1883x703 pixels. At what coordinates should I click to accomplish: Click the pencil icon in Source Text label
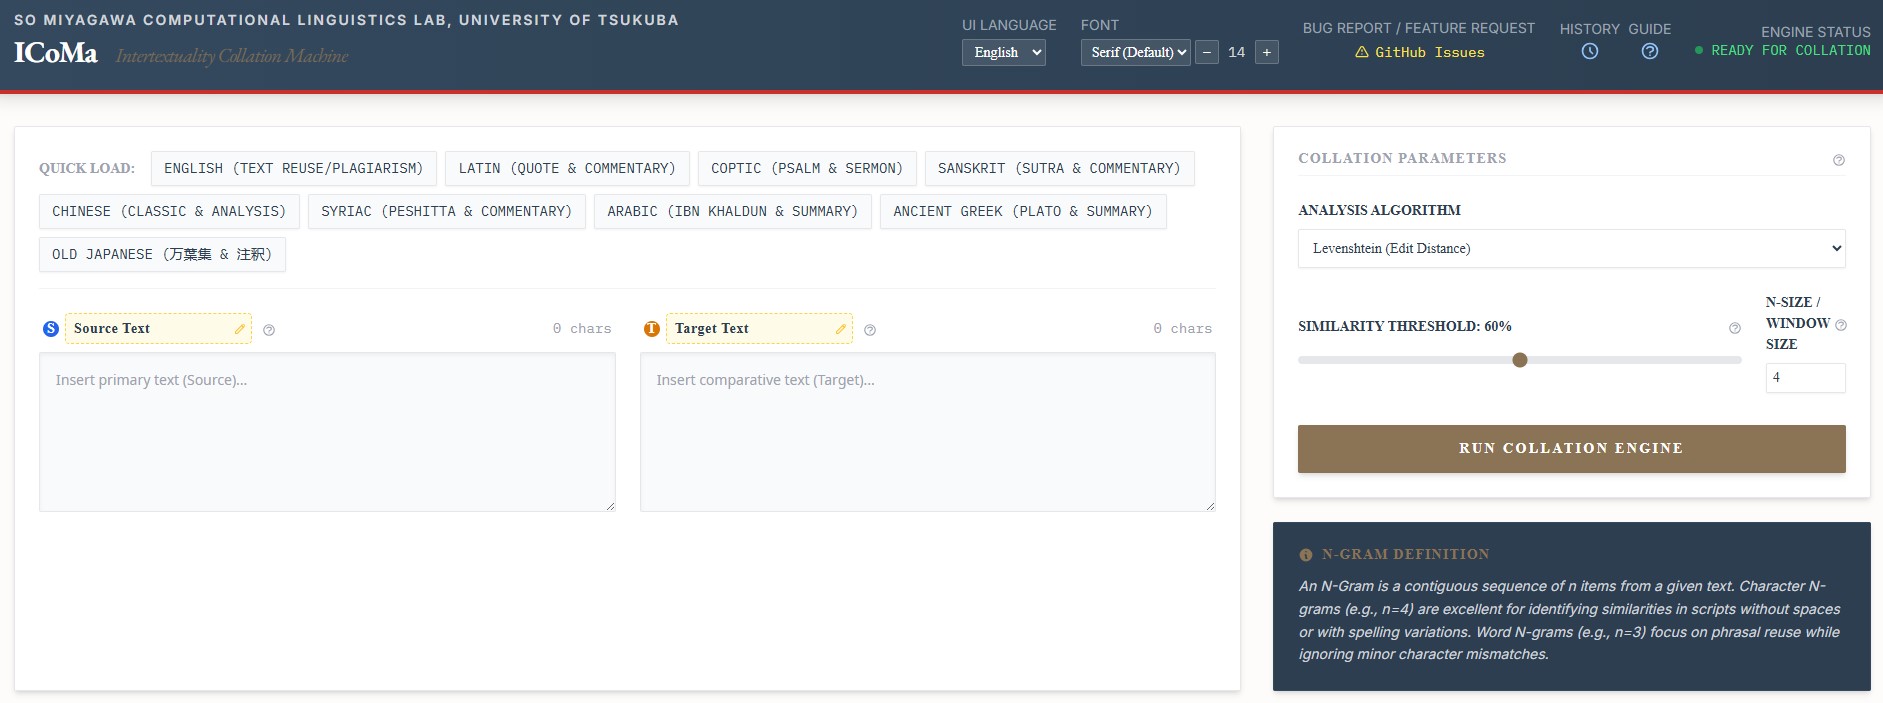coord(240,329)
